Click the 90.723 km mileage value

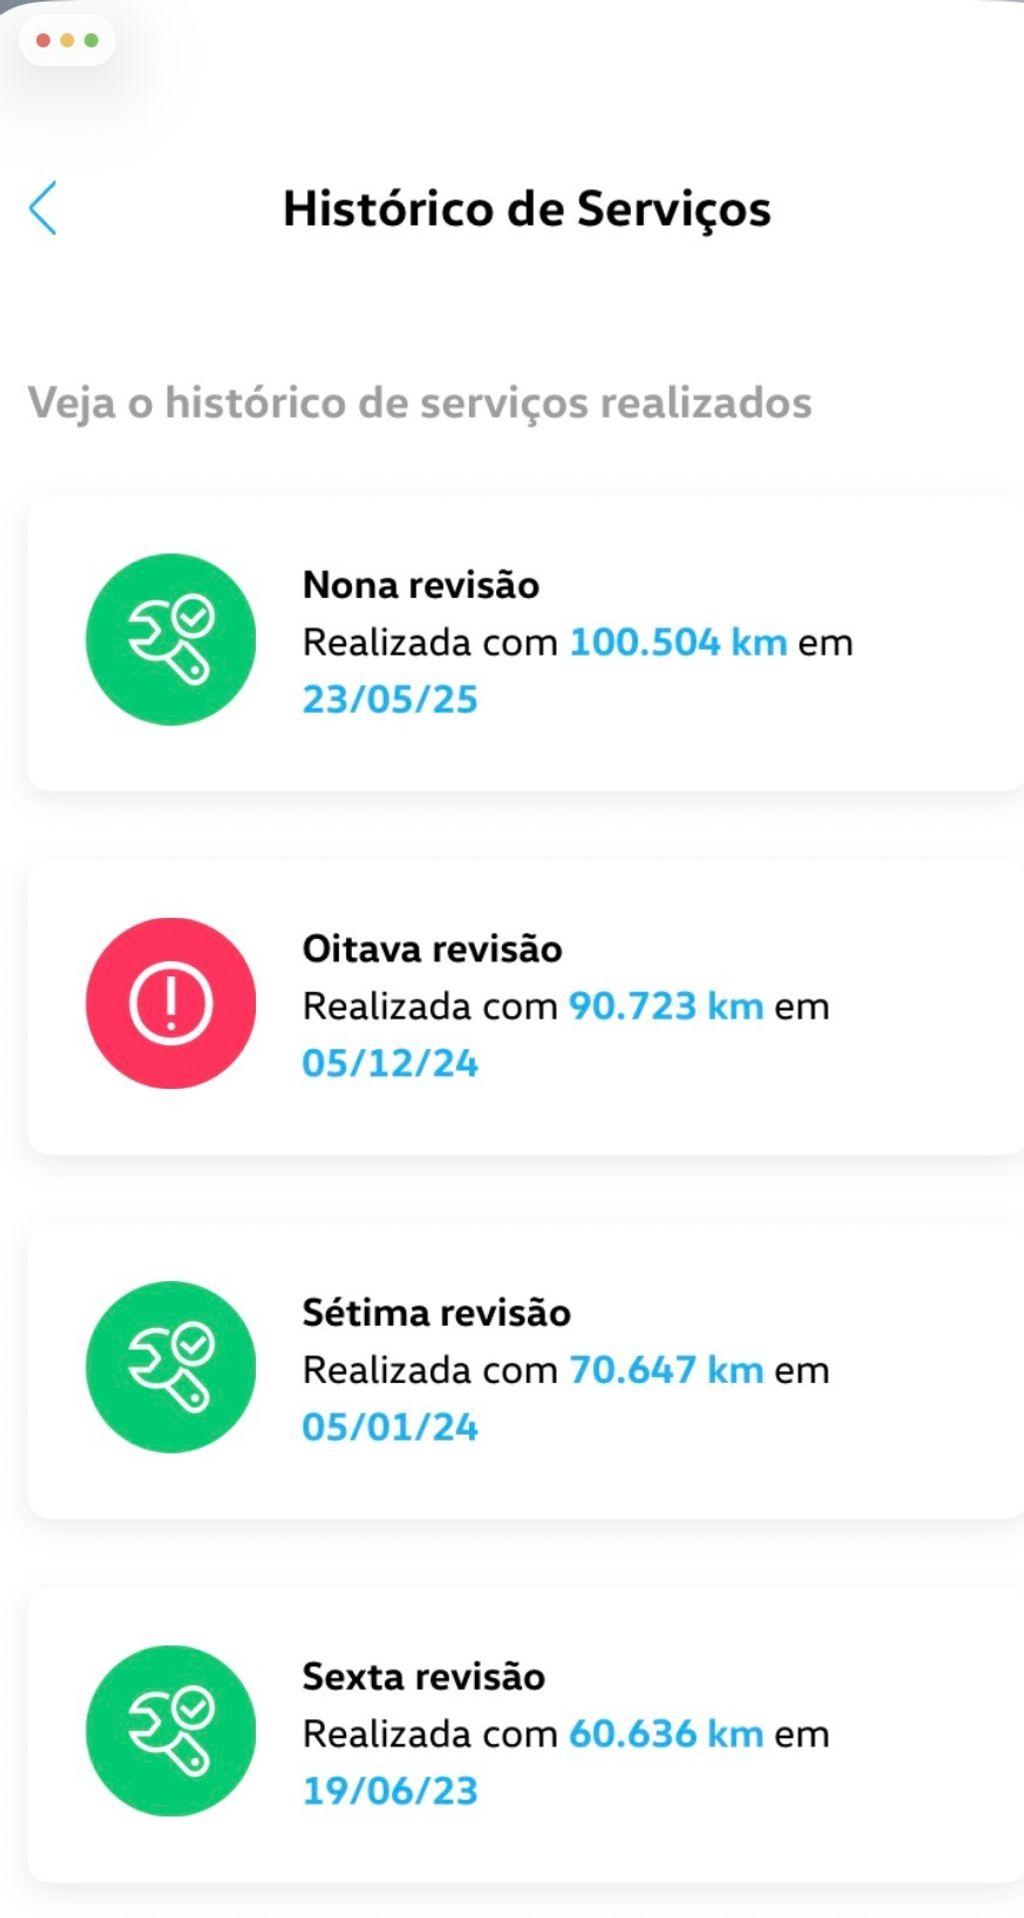point(666,1006)
